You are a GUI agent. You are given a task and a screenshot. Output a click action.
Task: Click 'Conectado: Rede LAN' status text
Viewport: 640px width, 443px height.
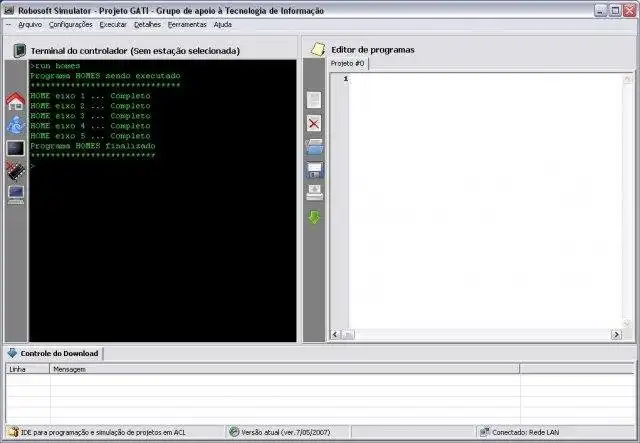click(x=526, y=432)
